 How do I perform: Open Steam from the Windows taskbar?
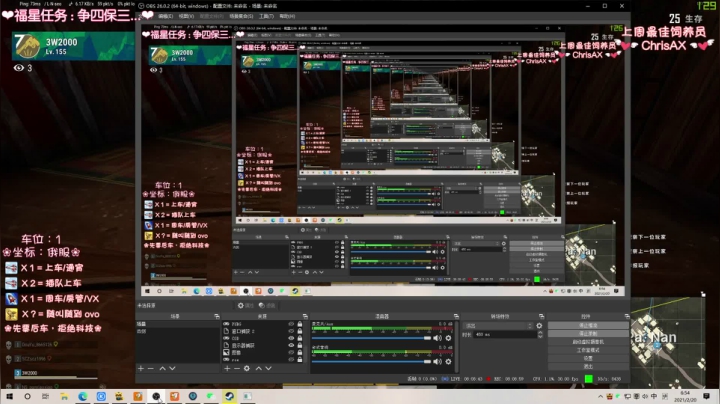pos(229,396)
